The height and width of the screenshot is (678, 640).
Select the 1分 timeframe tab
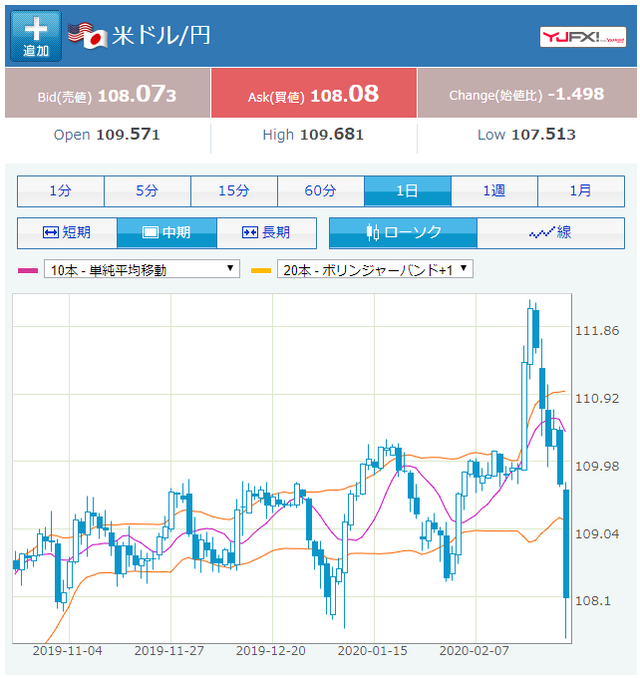61,191
